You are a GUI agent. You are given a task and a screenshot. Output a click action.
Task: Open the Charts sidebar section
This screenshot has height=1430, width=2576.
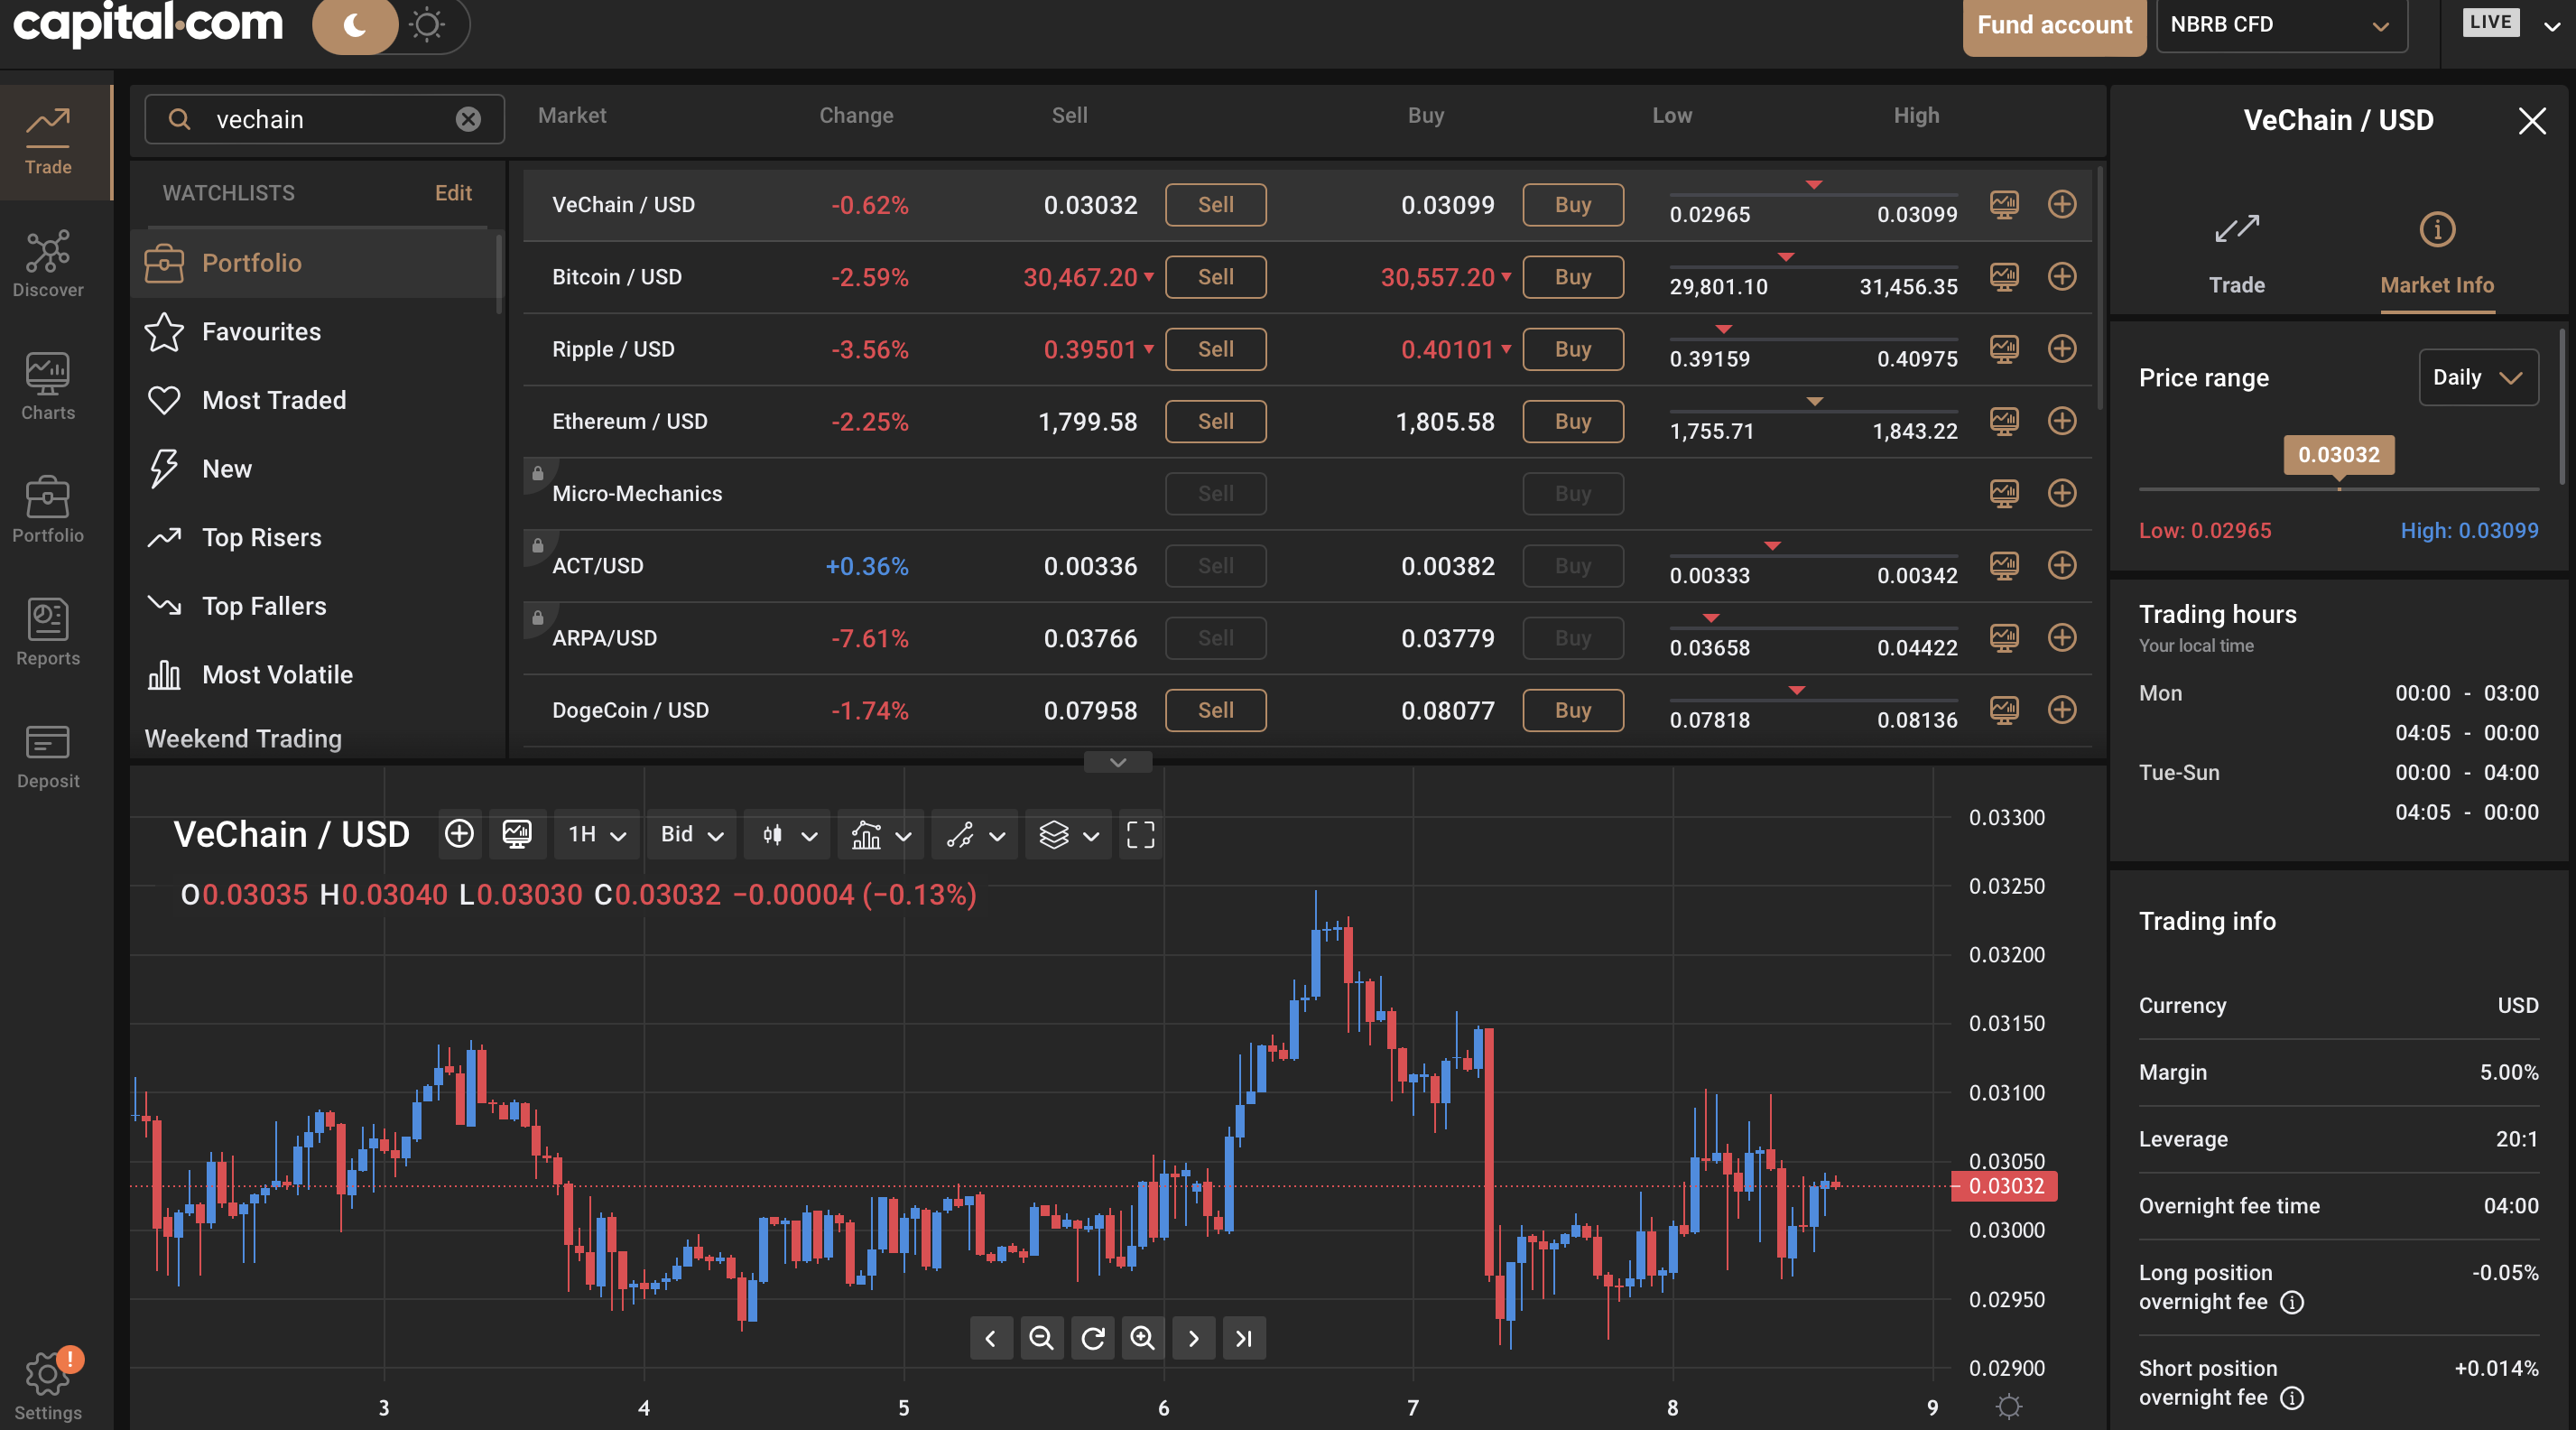click(x=48, y=388)
